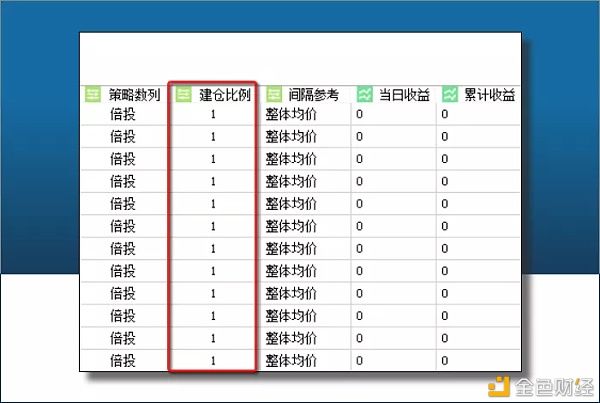Select the 间隔参考 column header text
Image resolution: width=600 pixels, height=403 pixels.
click(313, 95)
